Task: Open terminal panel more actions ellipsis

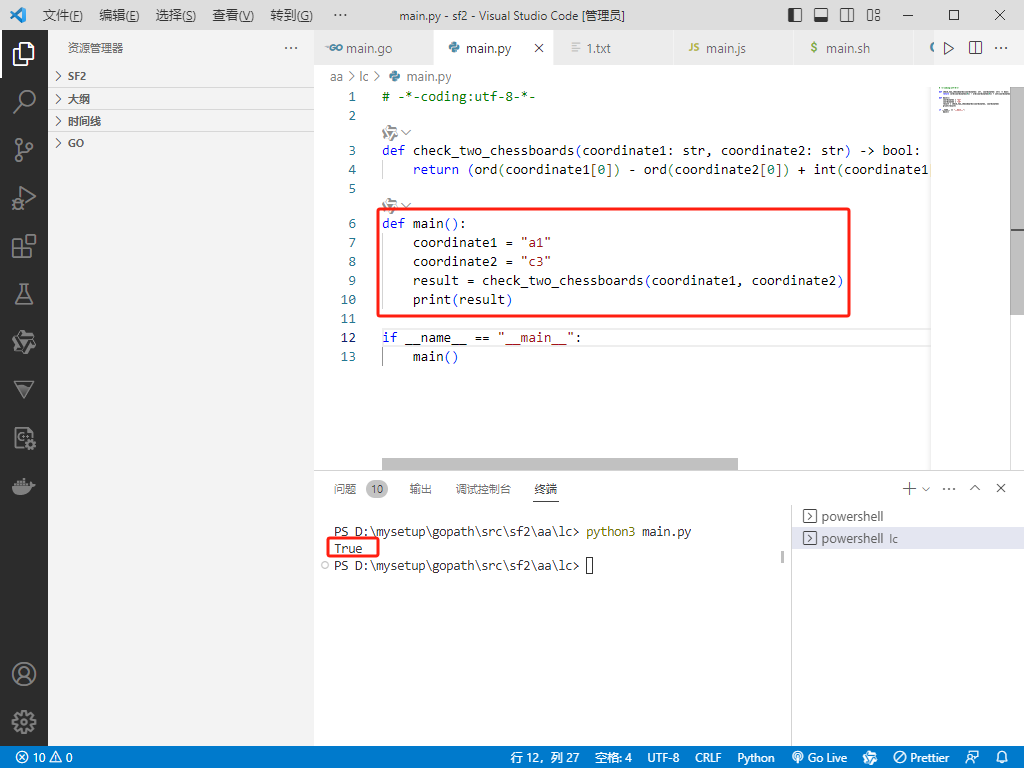Action: click(949, 488)
